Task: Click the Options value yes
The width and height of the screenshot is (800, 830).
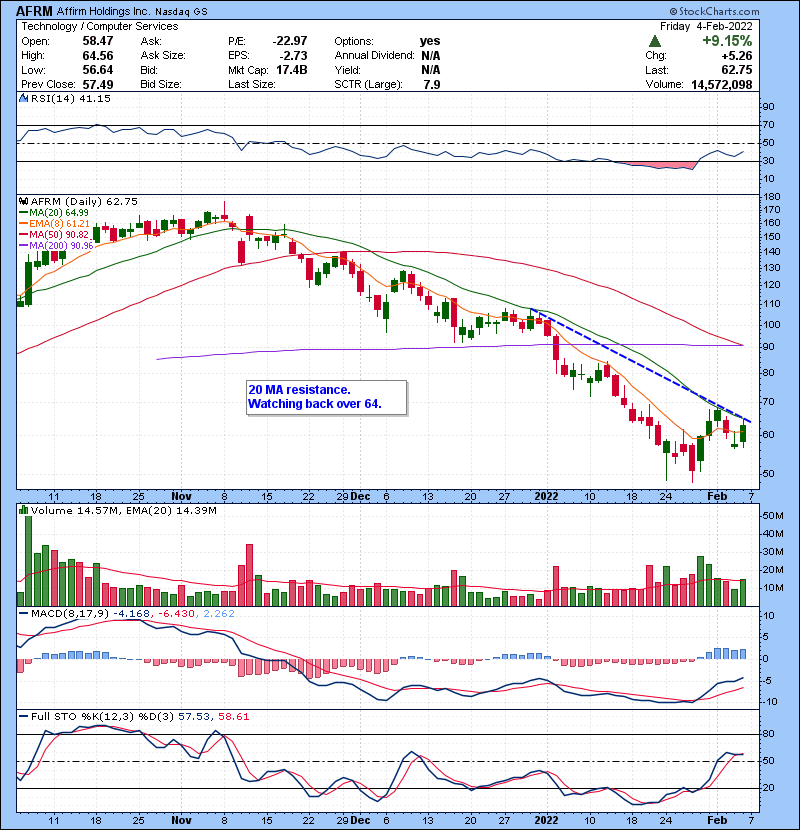Action: tap(429, 41)
